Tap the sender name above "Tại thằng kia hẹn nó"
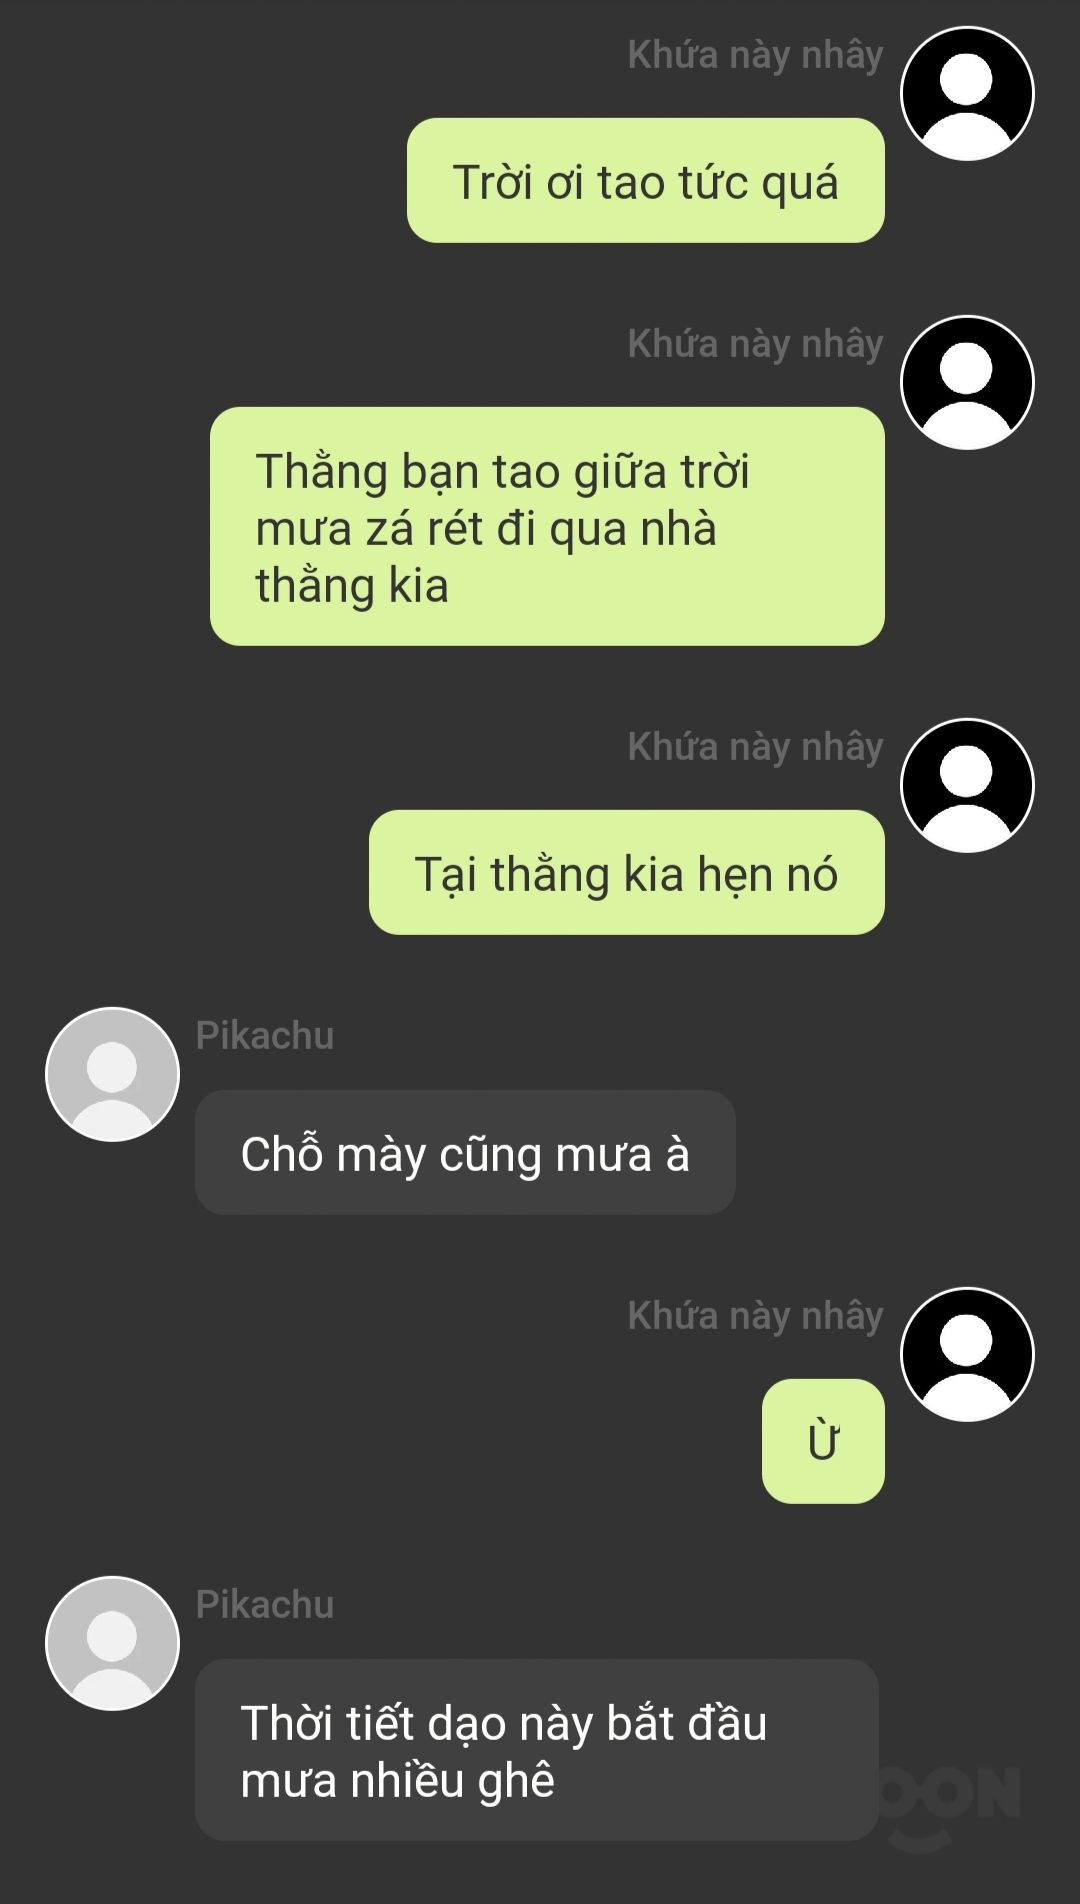The width and height of the screenshot is (1080, 1904). (755, 747)
